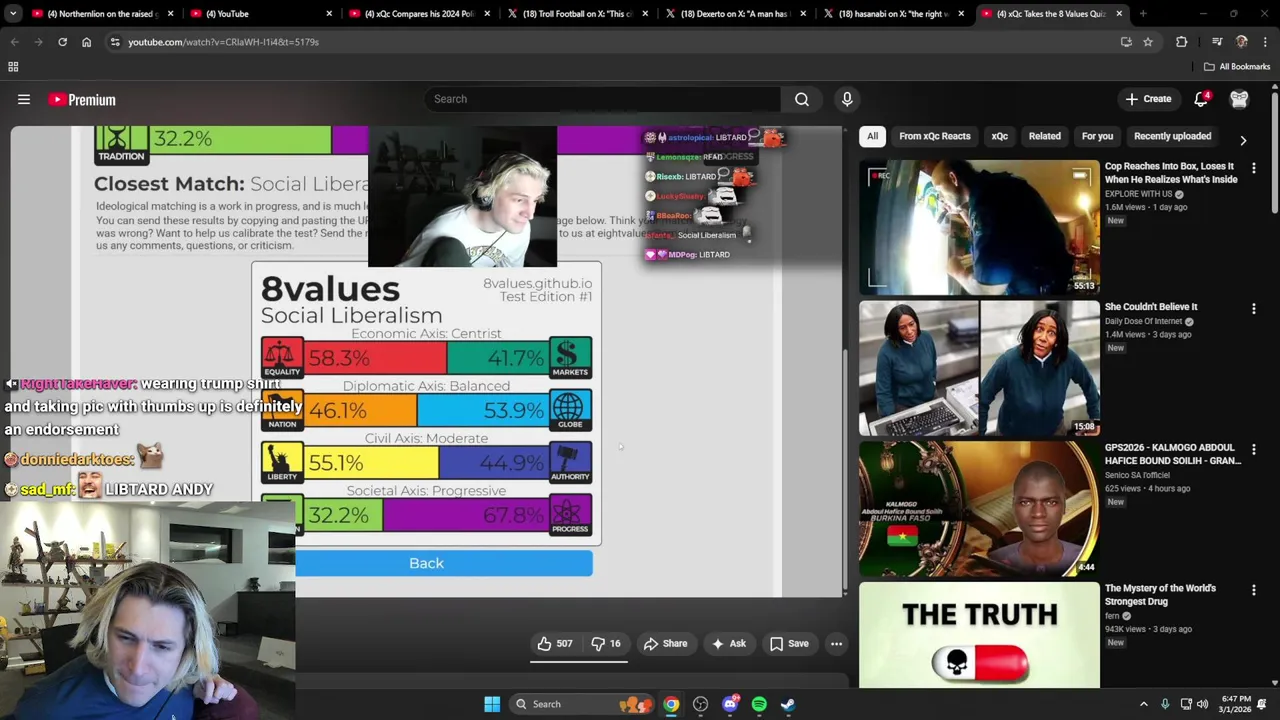Open the Discord taskbar icon
The width and height of the screenshot is (1280, 720).
[730, 704]
